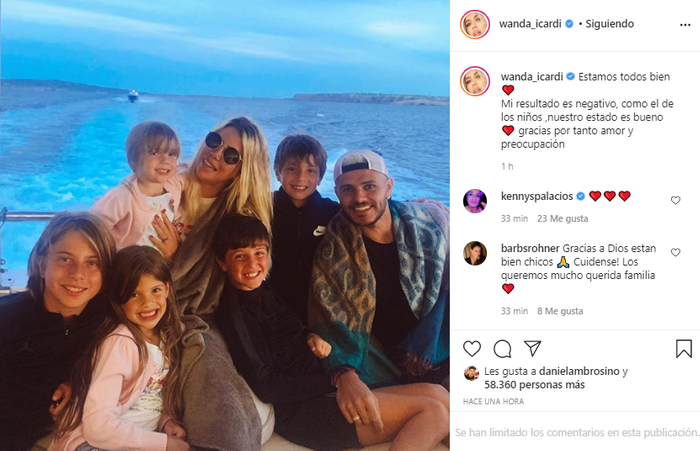700x451 pixels.
Task: Open kennyspalacios profile avatar
Action: [x=475, y=201]
